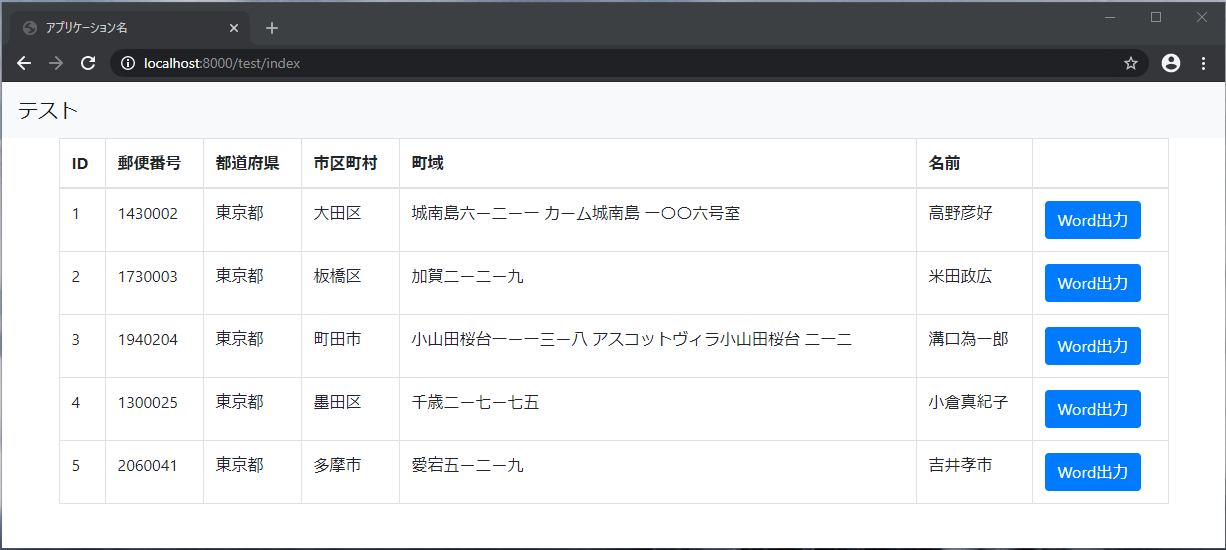Reload the page with refresh icon

88,63
